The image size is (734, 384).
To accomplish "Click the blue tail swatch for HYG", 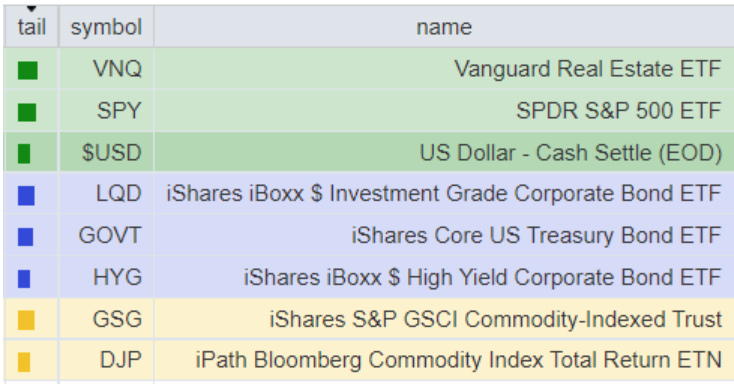I will tap(24, 279).
